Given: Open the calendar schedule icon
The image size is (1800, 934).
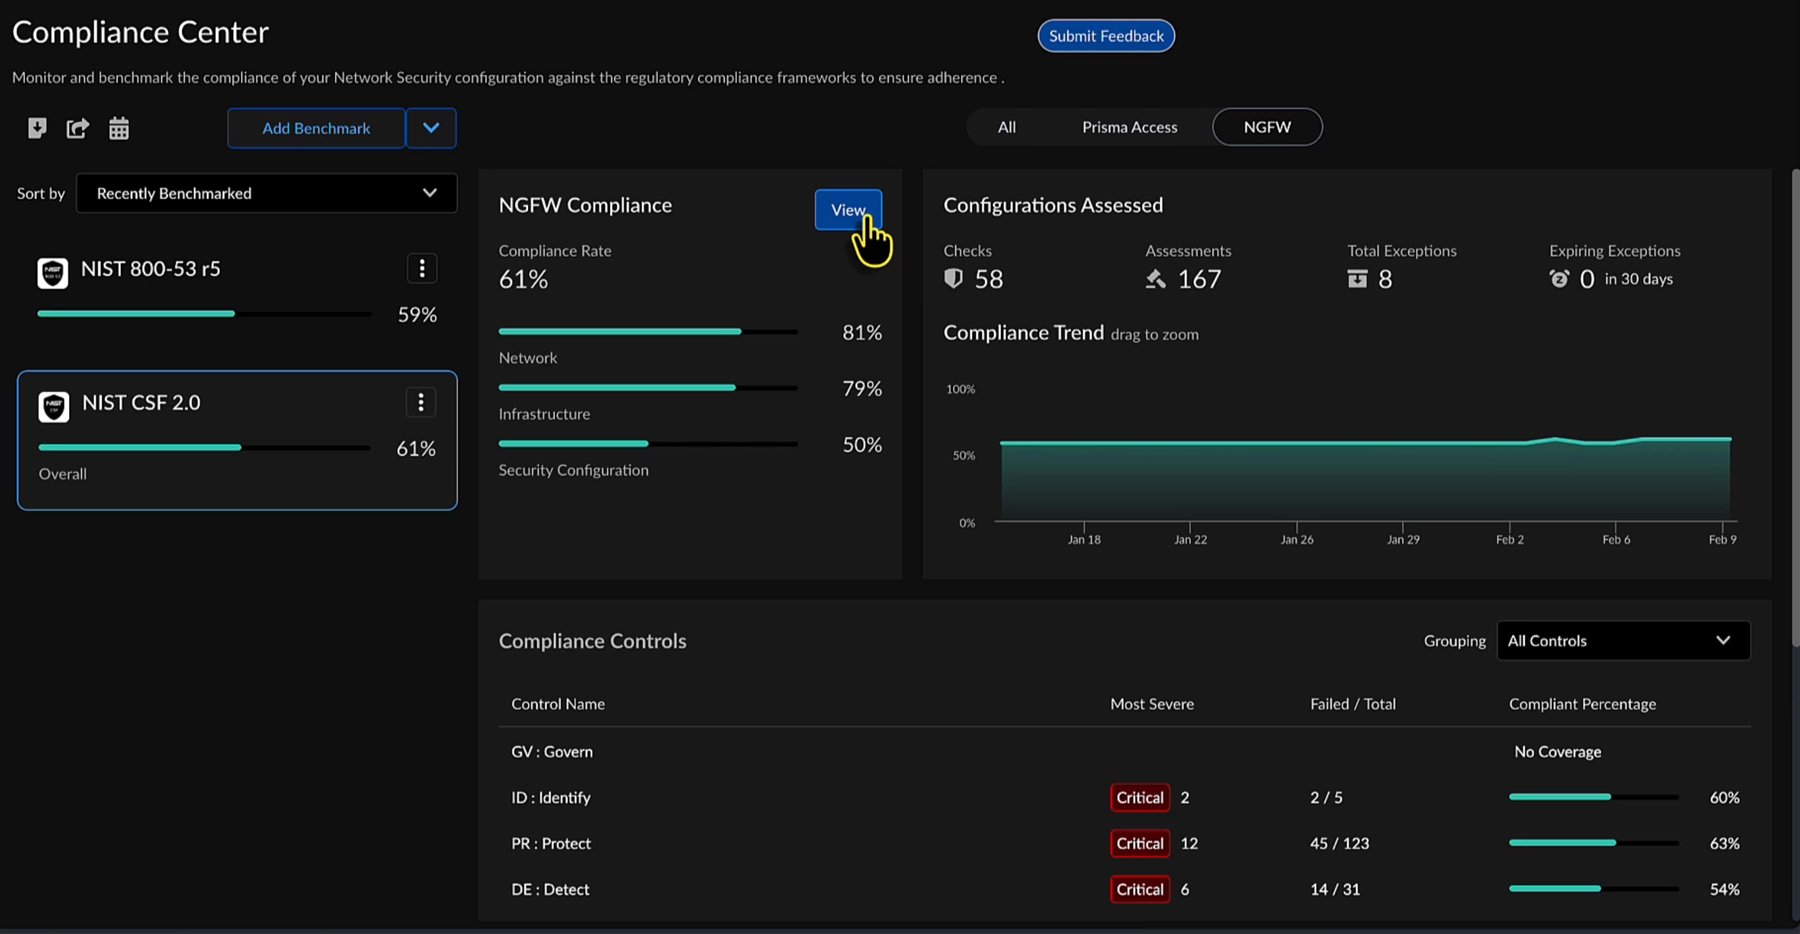Looking at the screenshot, I should click(119, 128).
